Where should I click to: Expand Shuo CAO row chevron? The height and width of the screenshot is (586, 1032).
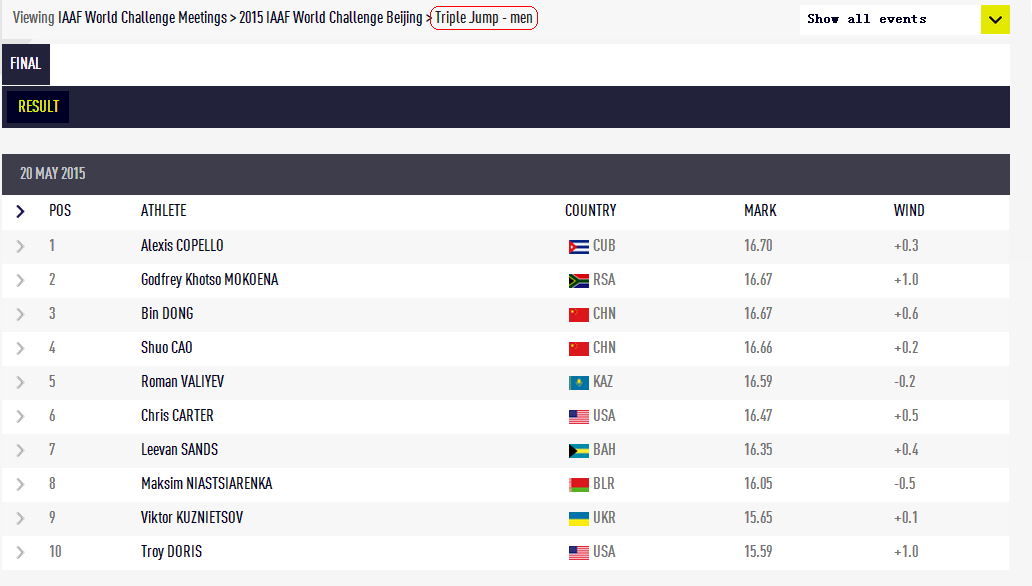[x=20, y=348]
